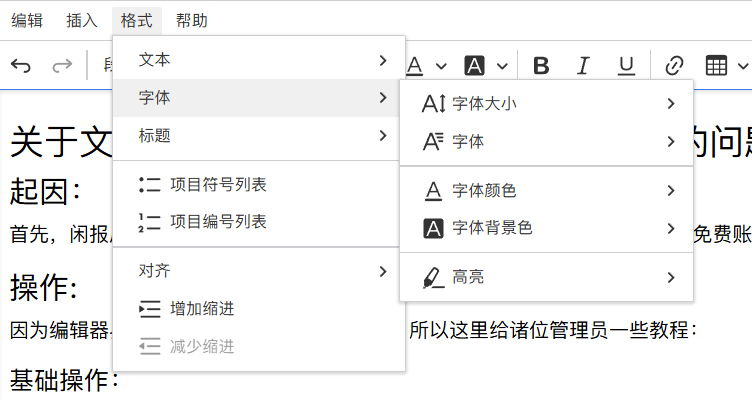Viewport: 752px width, 399px height.
Task: Open font color dropdown arrow in toolbar
Action: pos(441,66)
